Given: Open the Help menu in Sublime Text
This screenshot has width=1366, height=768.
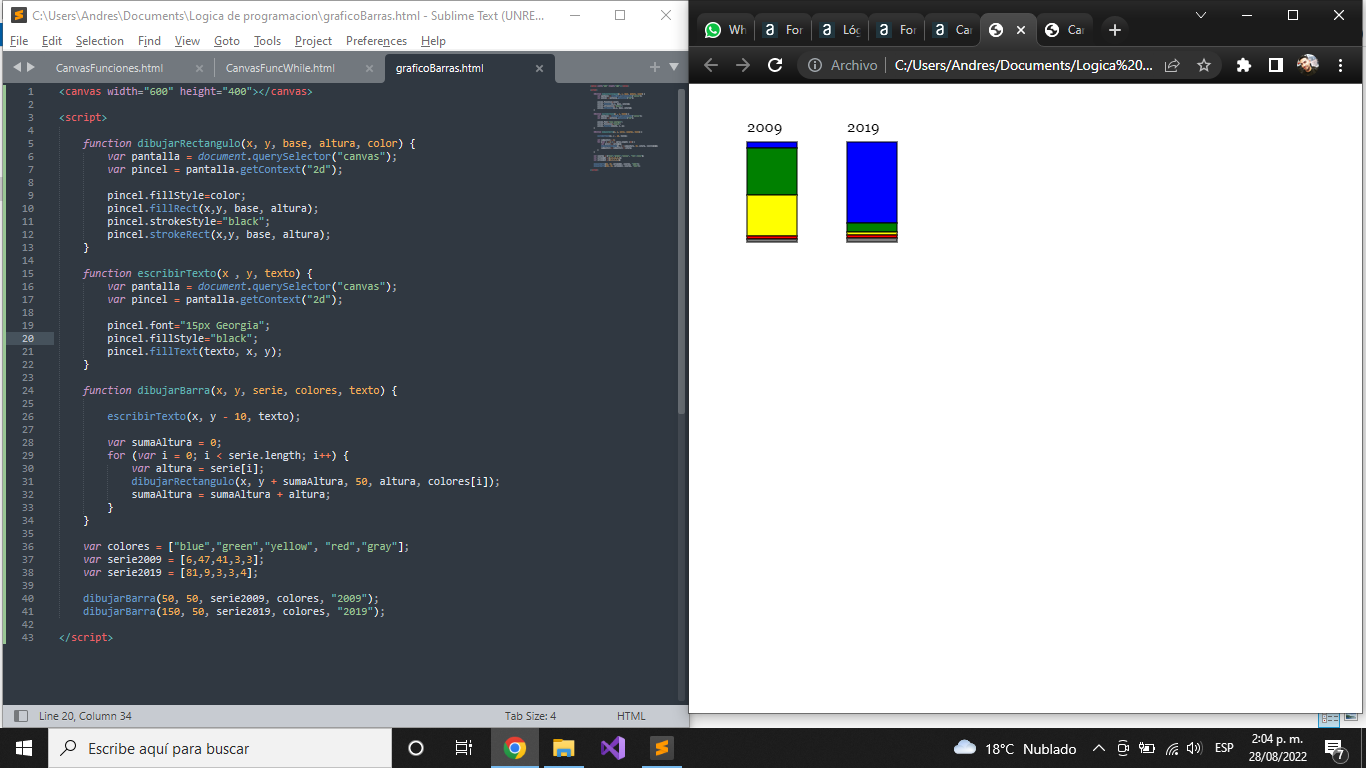Looking at the screenshot, I should click(433, 41).
